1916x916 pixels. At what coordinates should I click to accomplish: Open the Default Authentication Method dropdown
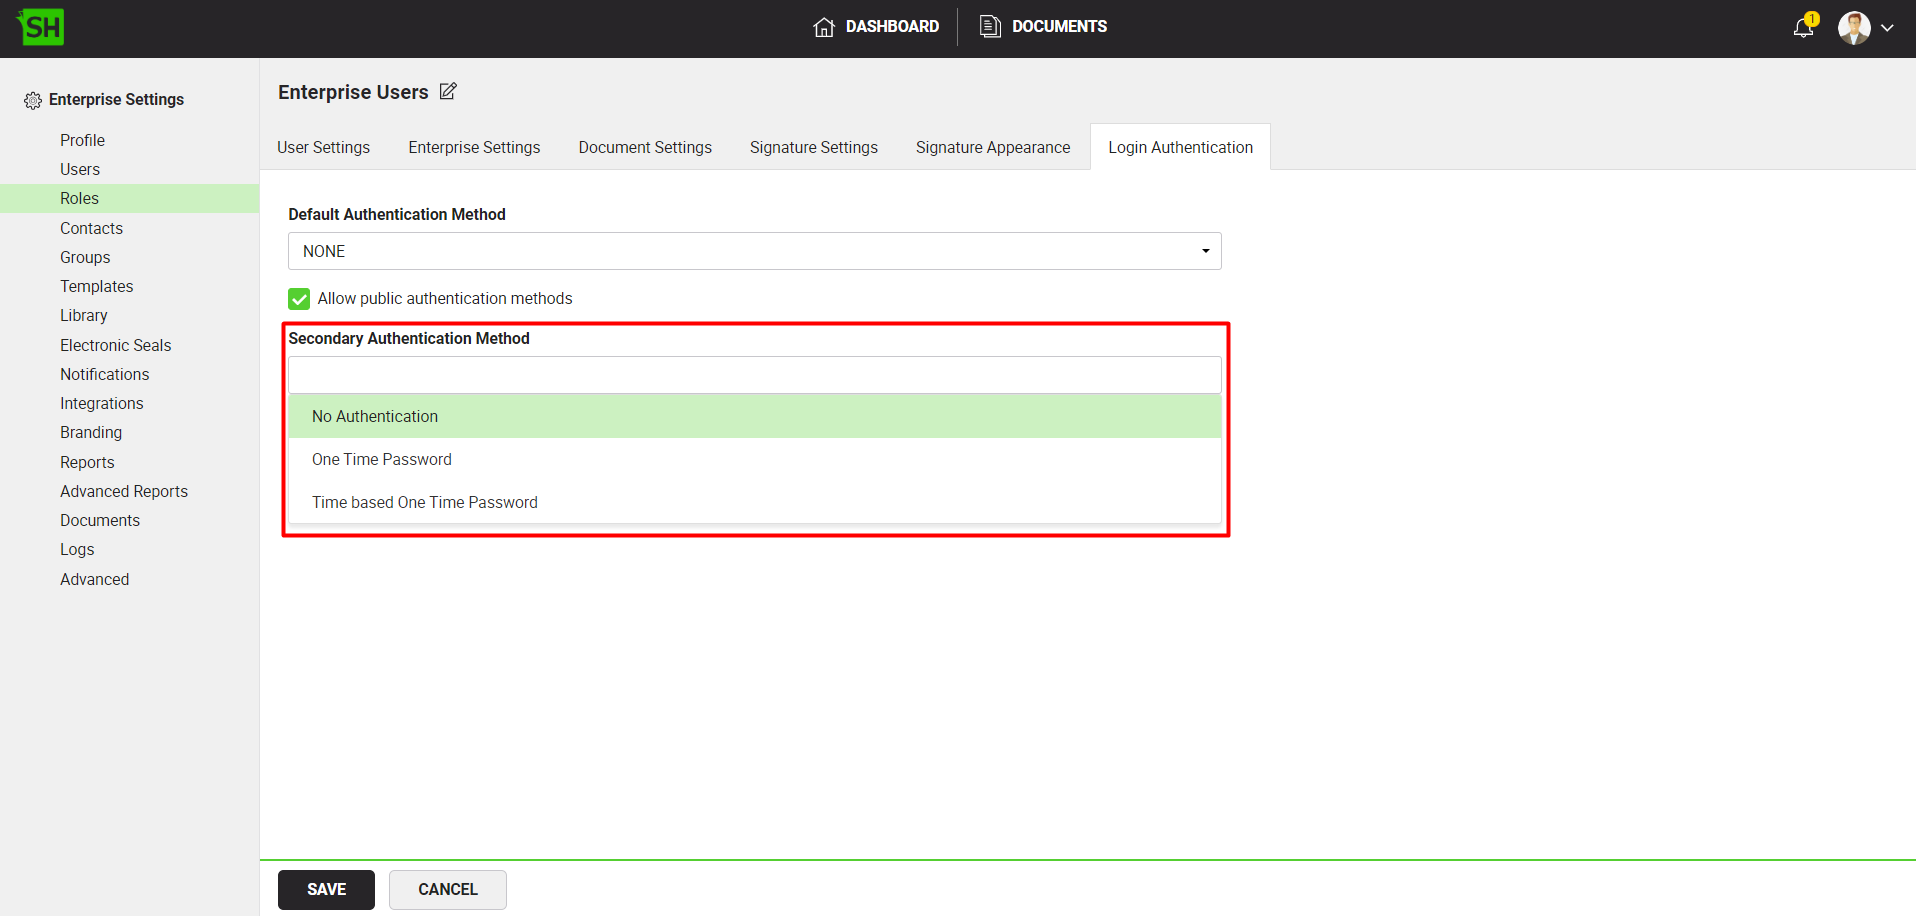tap(754, 251)
